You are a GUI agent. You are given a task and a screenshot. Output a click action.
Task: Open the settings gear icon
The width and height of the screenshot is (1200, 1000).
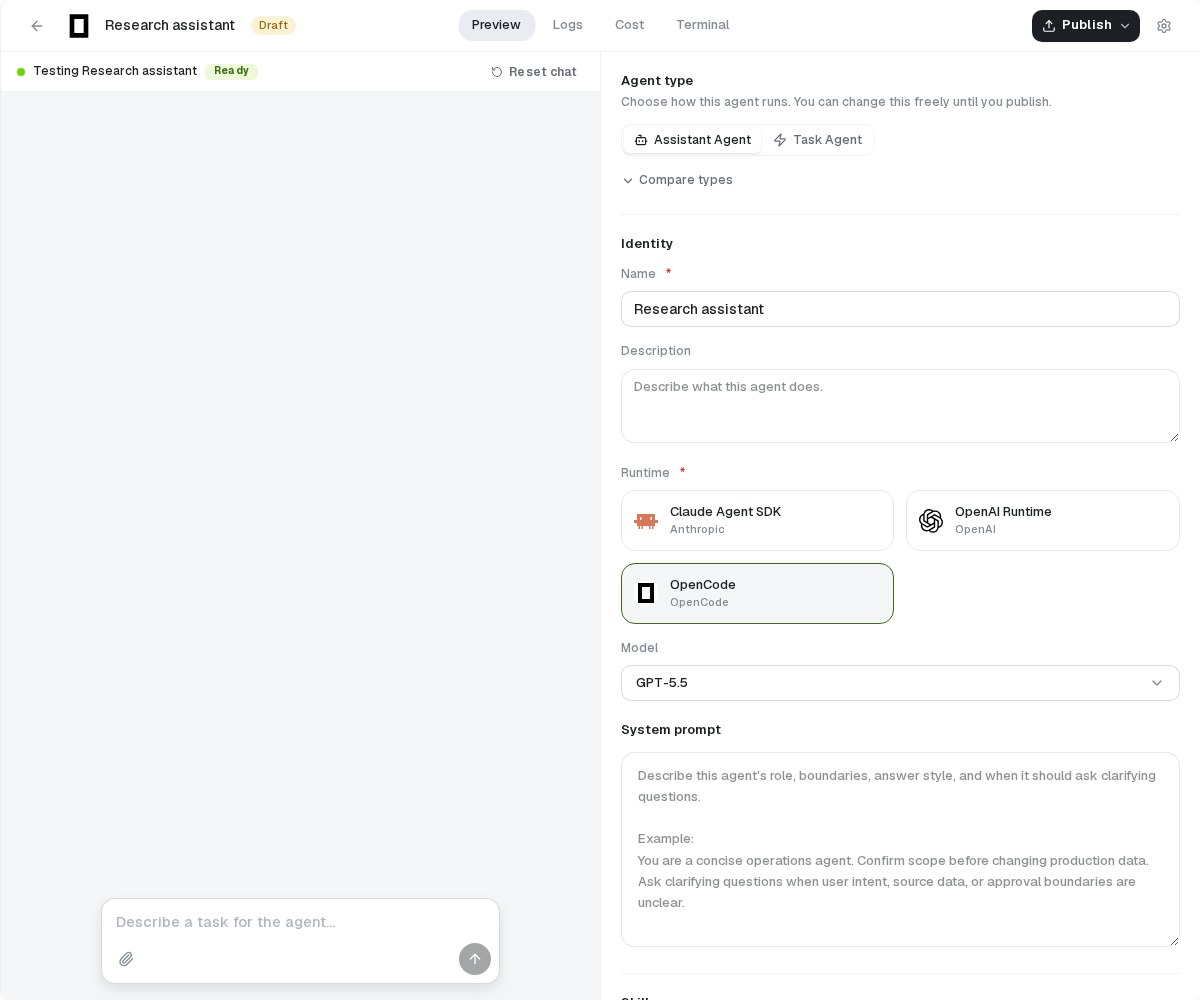coord(1164,26)
